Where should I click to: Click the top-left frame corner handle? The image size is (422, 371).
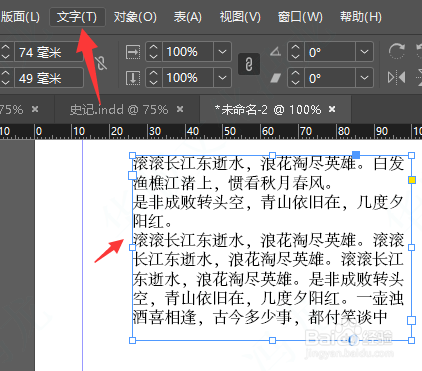[x=132, y=155]
